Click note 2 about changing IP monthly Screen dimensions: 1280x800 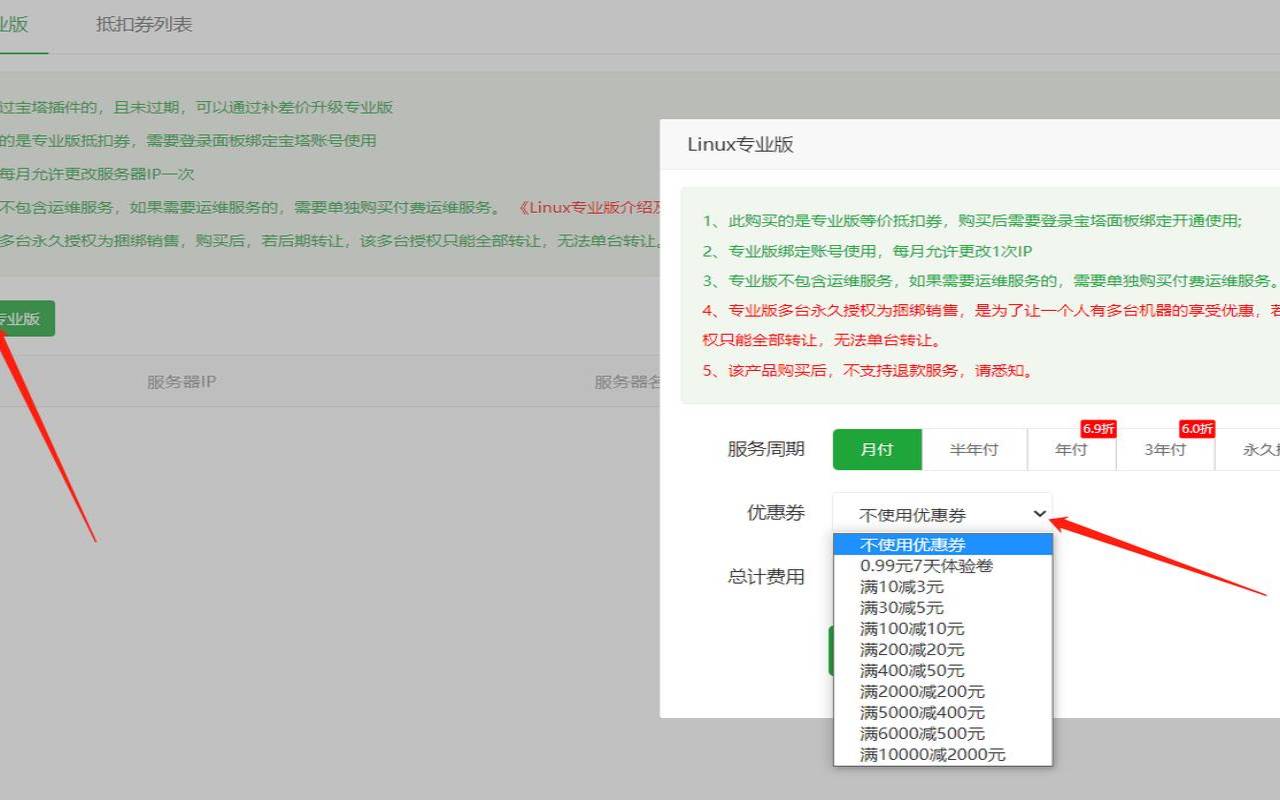point(867,251)
